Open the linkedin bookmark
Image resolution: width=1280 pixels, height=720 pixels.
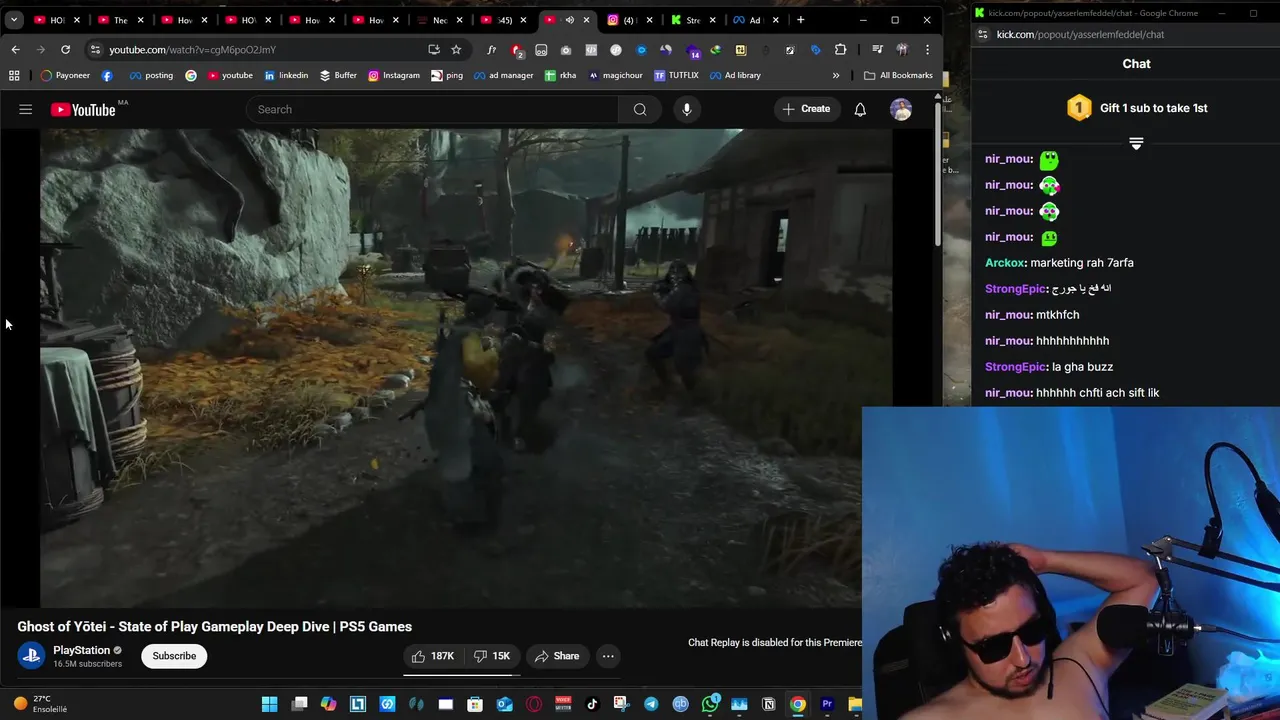coord(286,75)
